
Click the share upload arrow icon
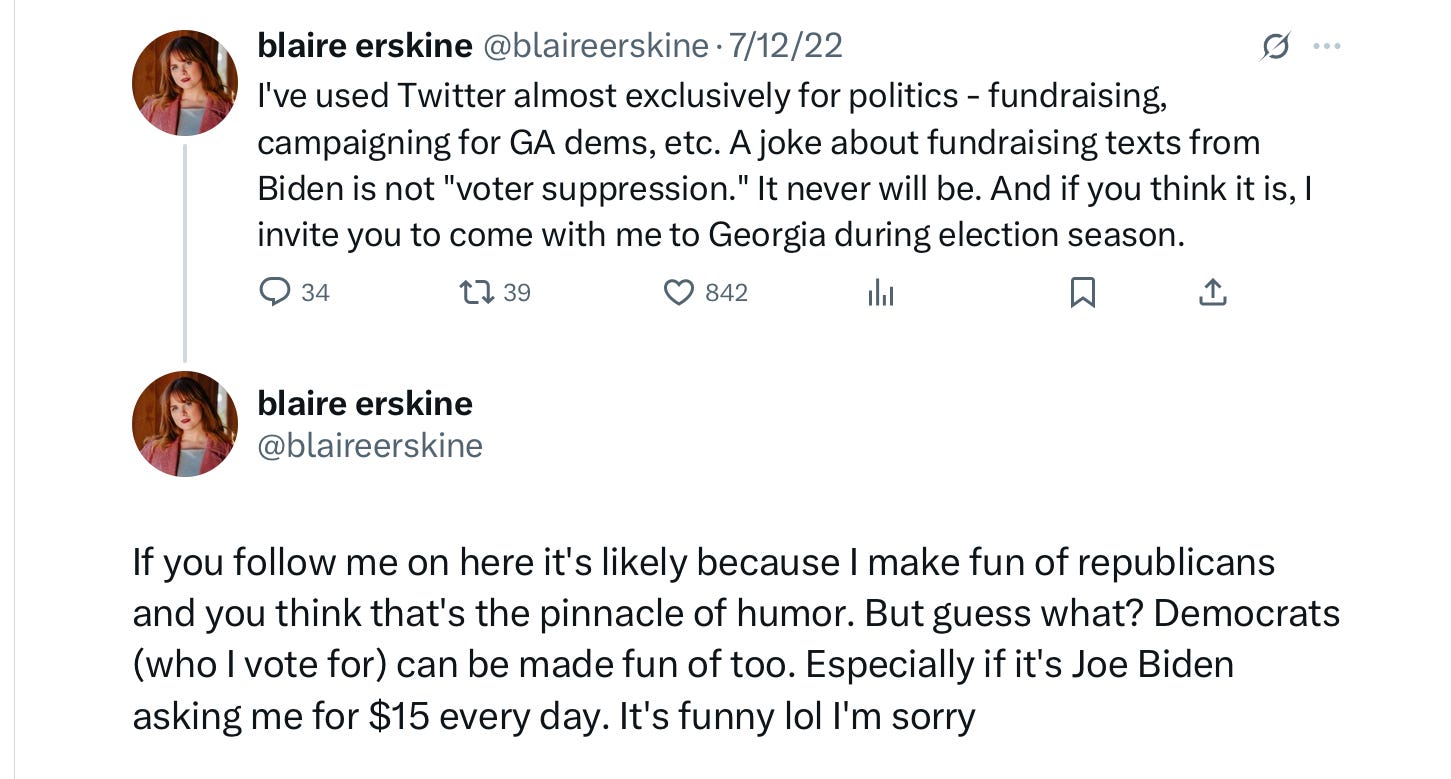coord(1211,292)
